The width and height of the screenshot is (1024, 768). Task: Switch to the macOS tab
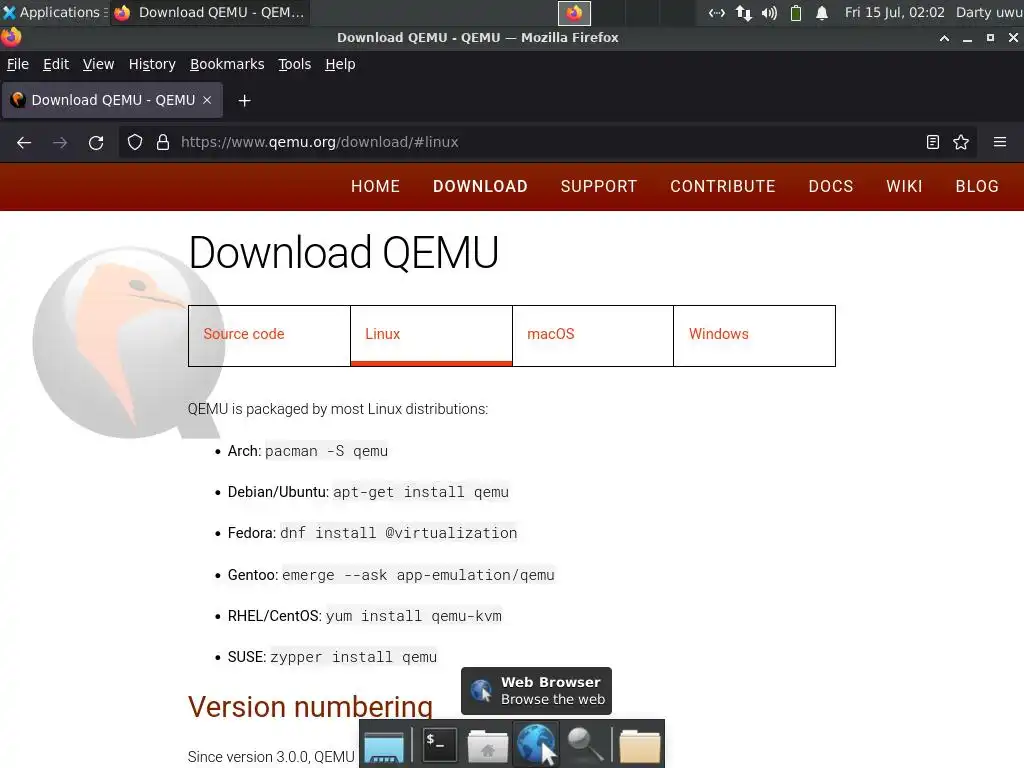(593, 336)
